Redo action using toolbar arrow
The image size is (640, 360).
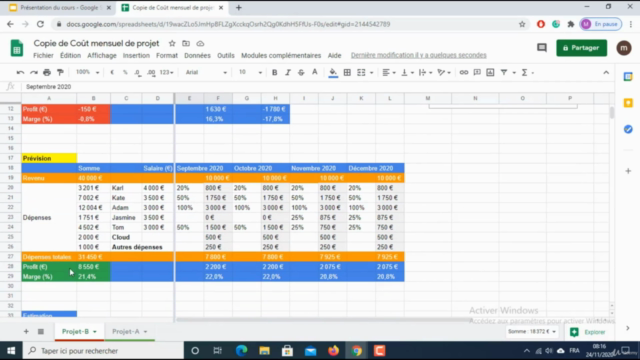point(33,72)
